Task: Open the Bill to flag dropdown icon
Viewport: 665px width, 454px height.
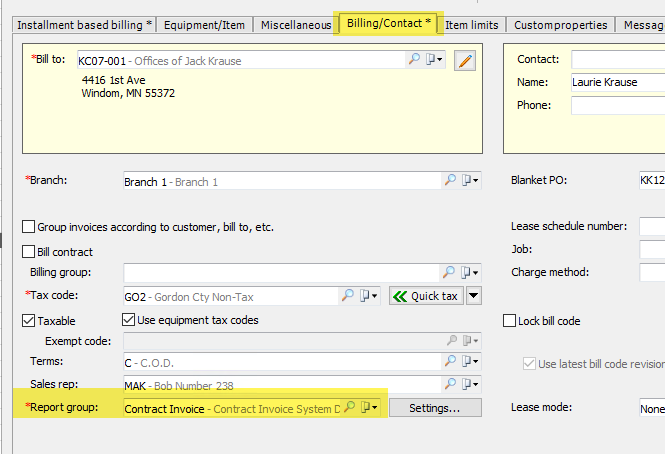Action: click(434, 59)
